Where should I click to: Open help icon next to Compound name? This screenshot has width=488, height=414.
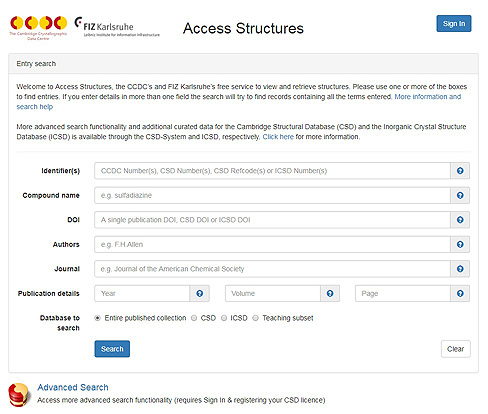point(460,195)
